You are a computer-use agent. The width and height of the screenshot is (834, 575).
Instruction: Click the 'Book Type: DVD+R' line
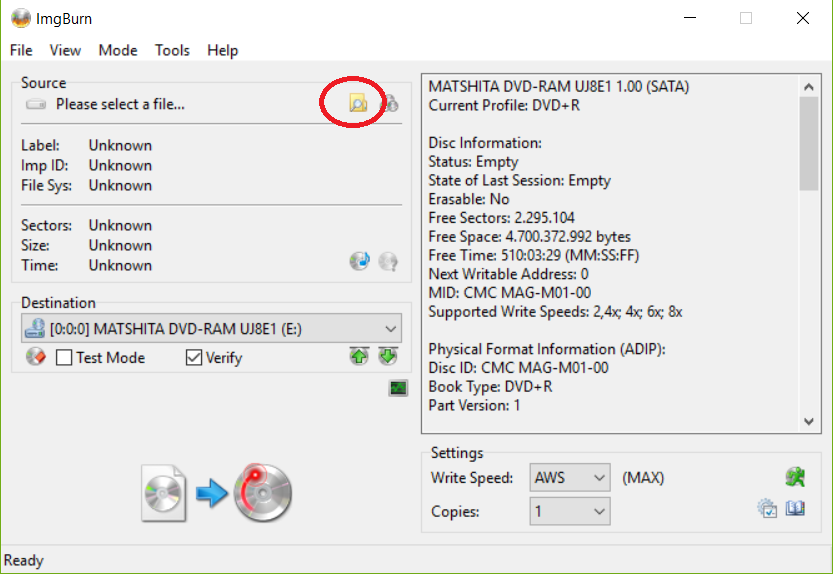pos(490,386)
